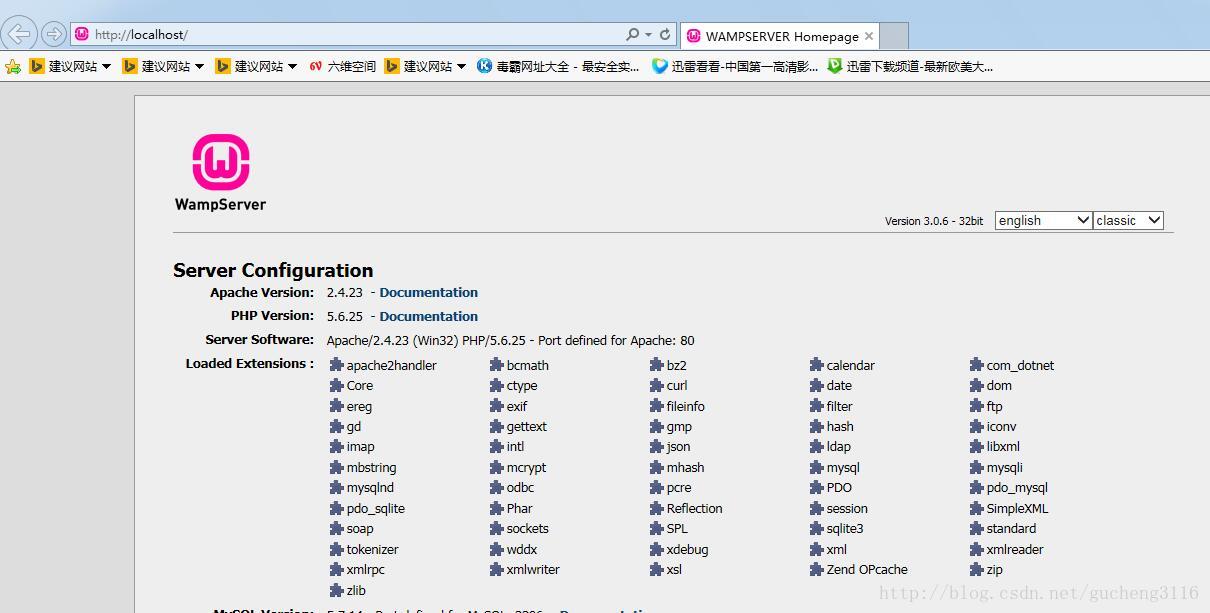Open a new blank browser tab

click(x=894, y=36)
